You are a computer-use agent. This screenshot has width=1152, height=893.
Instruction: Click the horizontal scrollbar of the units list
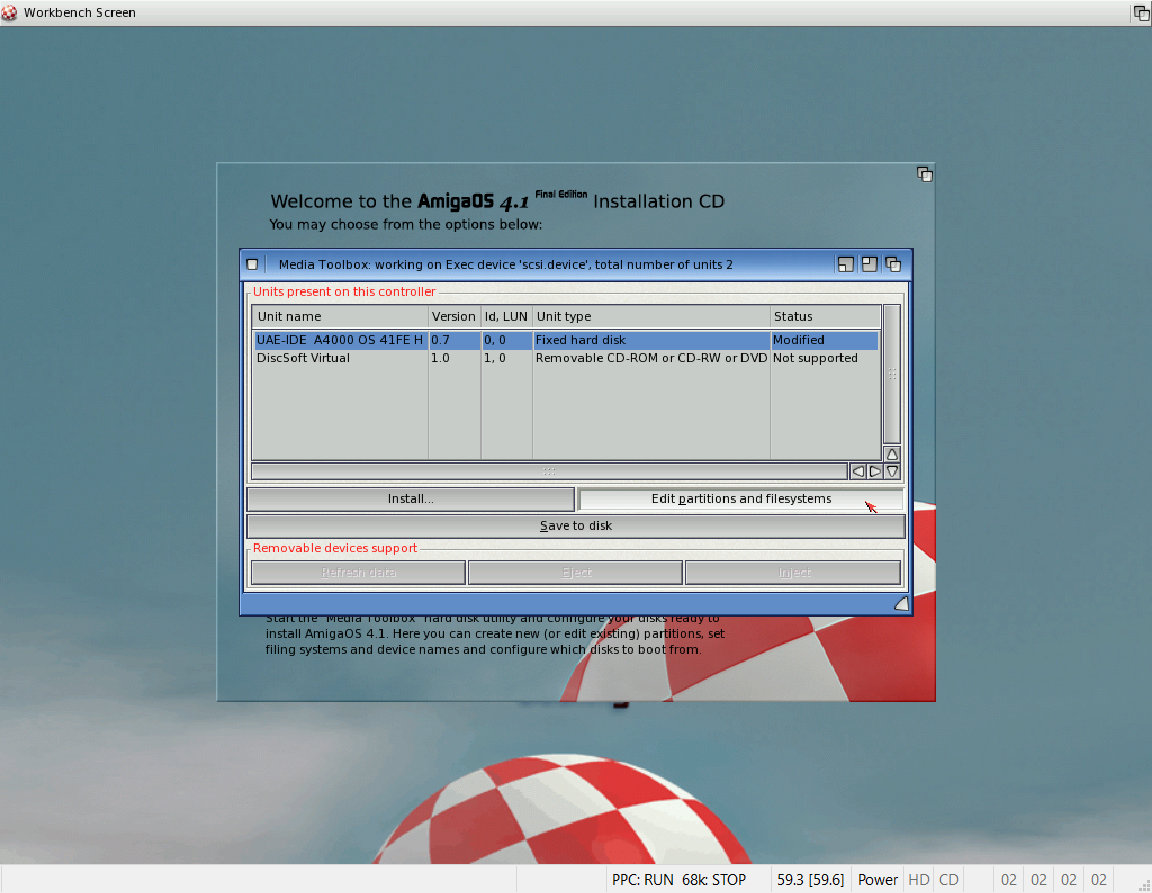[549, 471]
